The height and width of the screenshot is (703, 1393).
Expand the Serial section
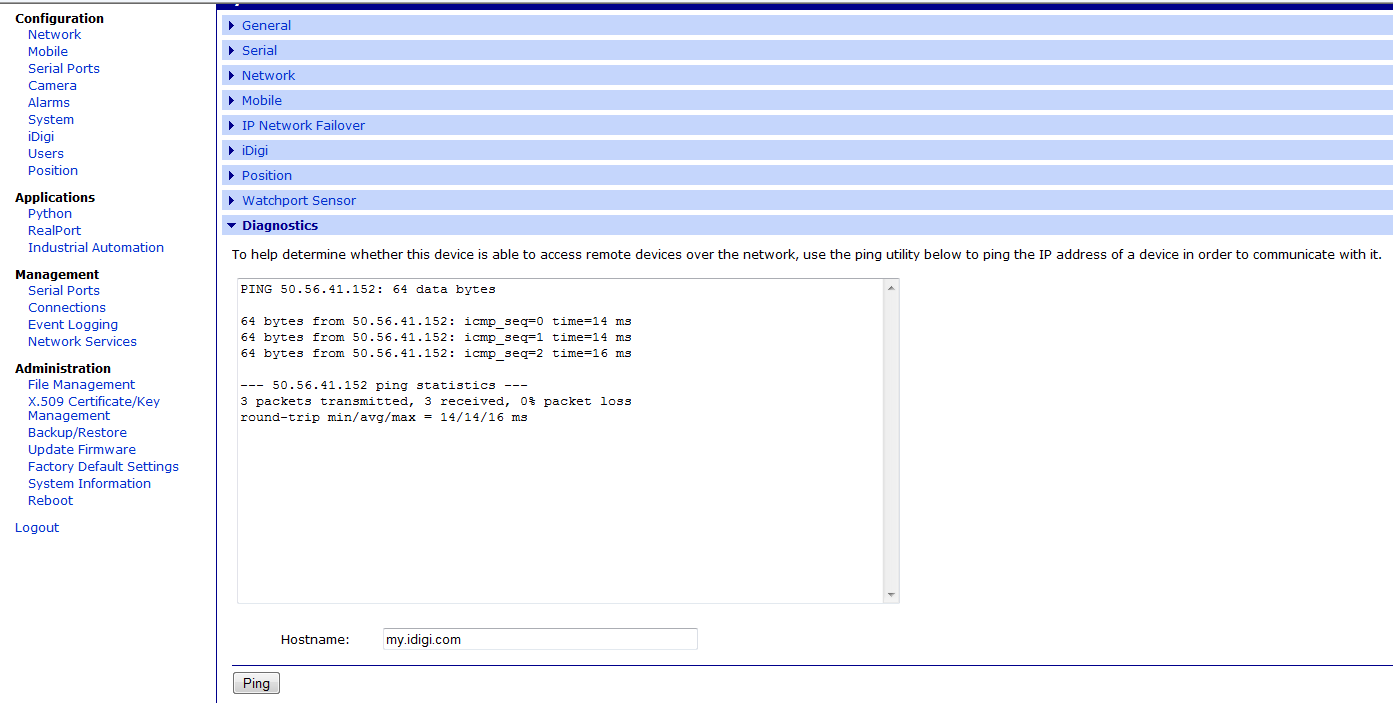pos(259,50)
